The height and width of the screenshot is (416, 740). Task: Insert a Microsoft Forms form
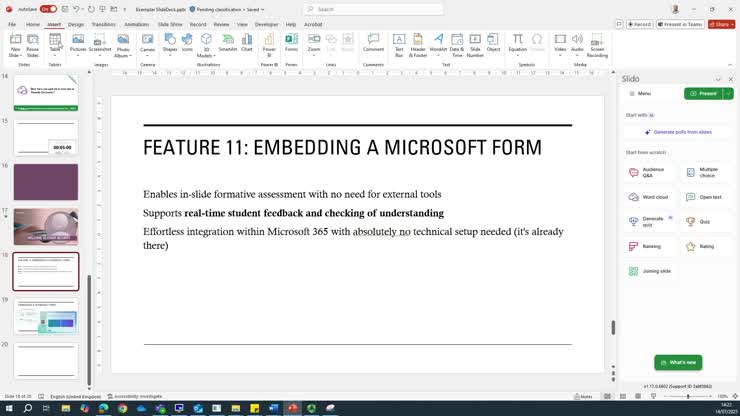[x=291, y=42]
